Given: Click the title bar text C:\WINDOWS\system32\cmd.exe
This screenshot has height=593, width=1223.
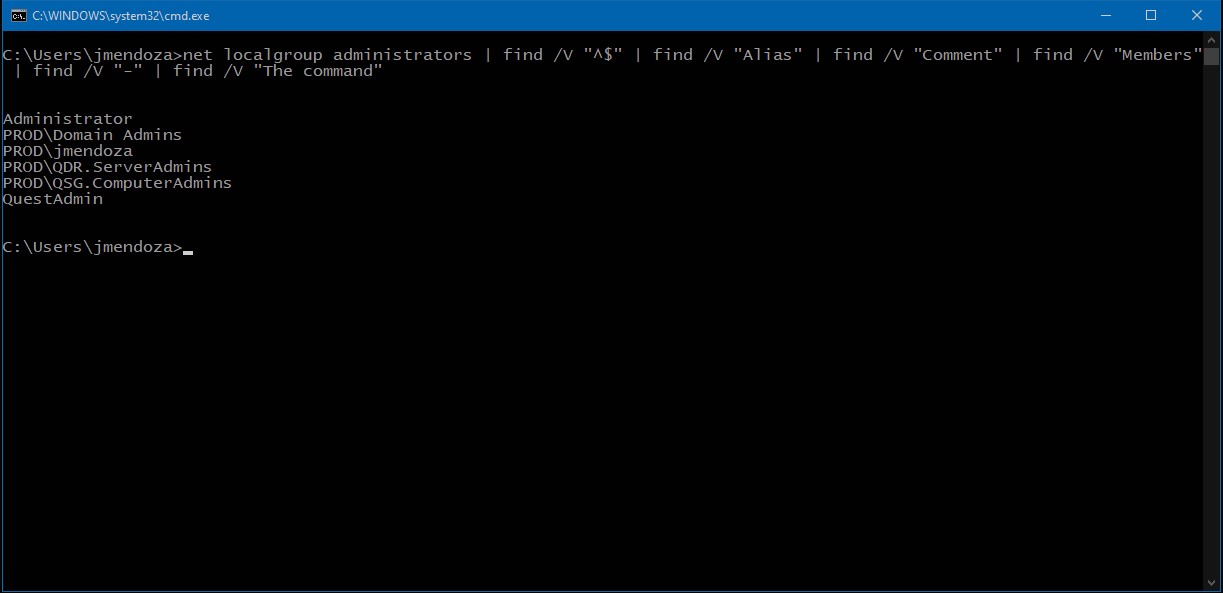Looking at the screenshot, I should click(121, 16).
